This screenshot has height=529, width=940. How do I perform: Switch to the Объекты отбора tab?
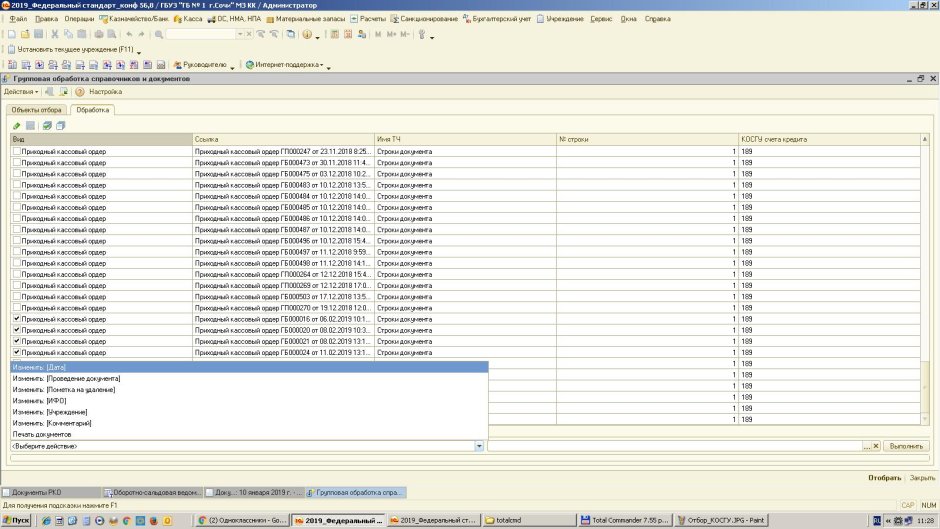point(37,110)
